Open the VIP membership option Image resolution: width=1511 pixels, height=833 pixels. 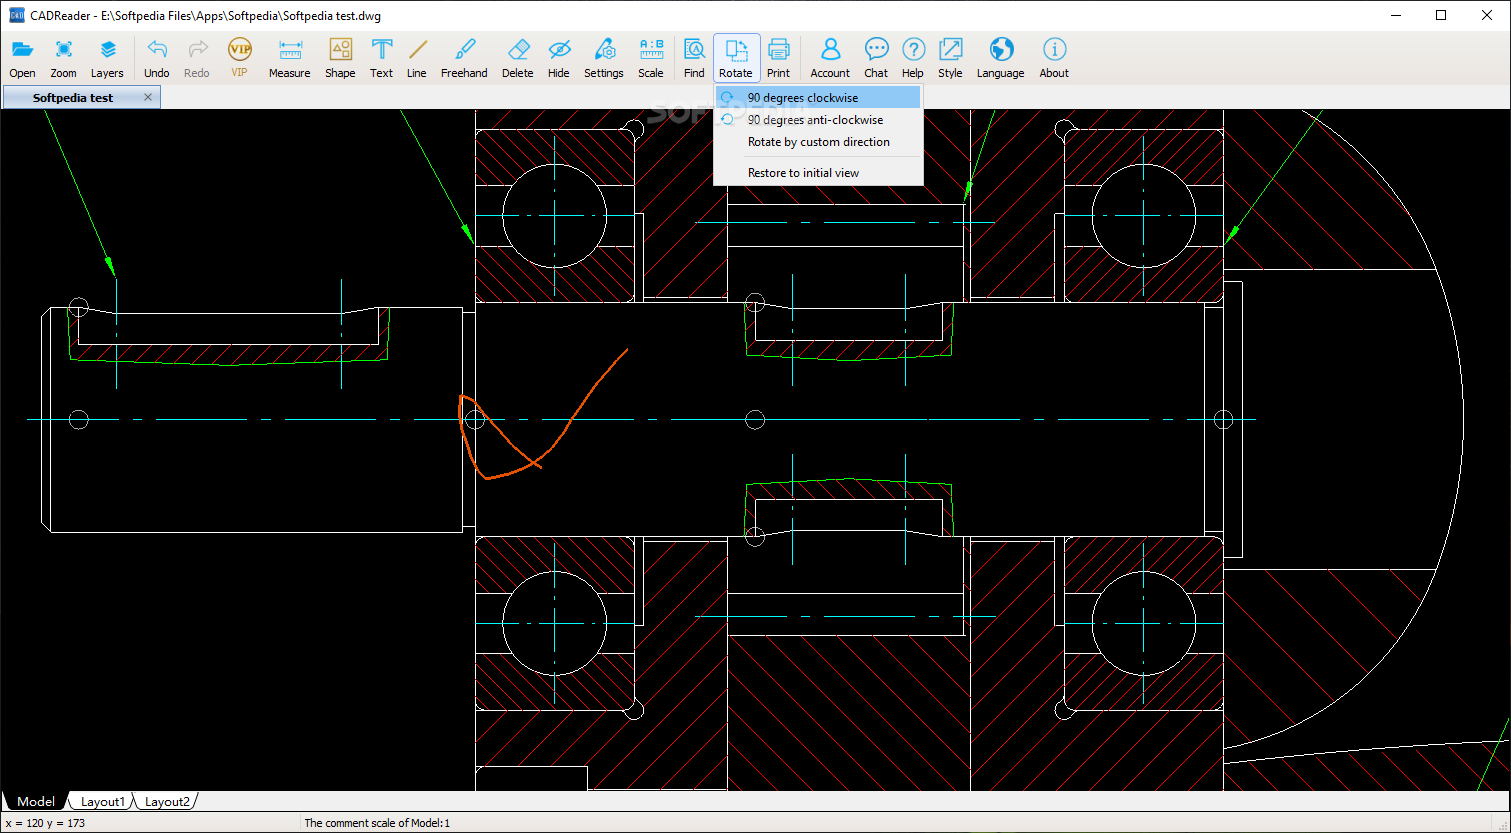239,59
